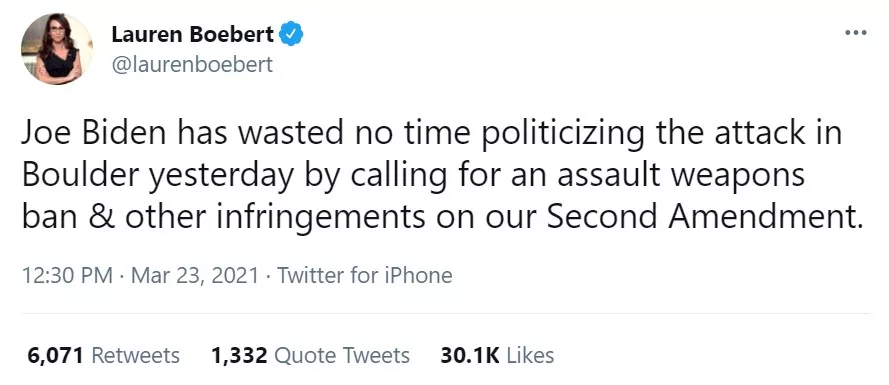
Task: Click the word yesterday in tweet
Action: (221, 177)
